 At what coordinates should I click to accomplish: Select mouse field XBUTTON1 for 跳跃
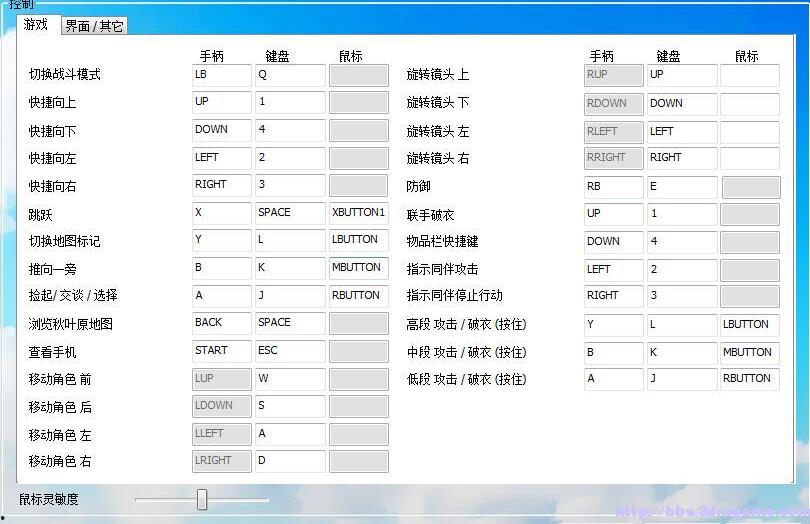coord(359,213)
